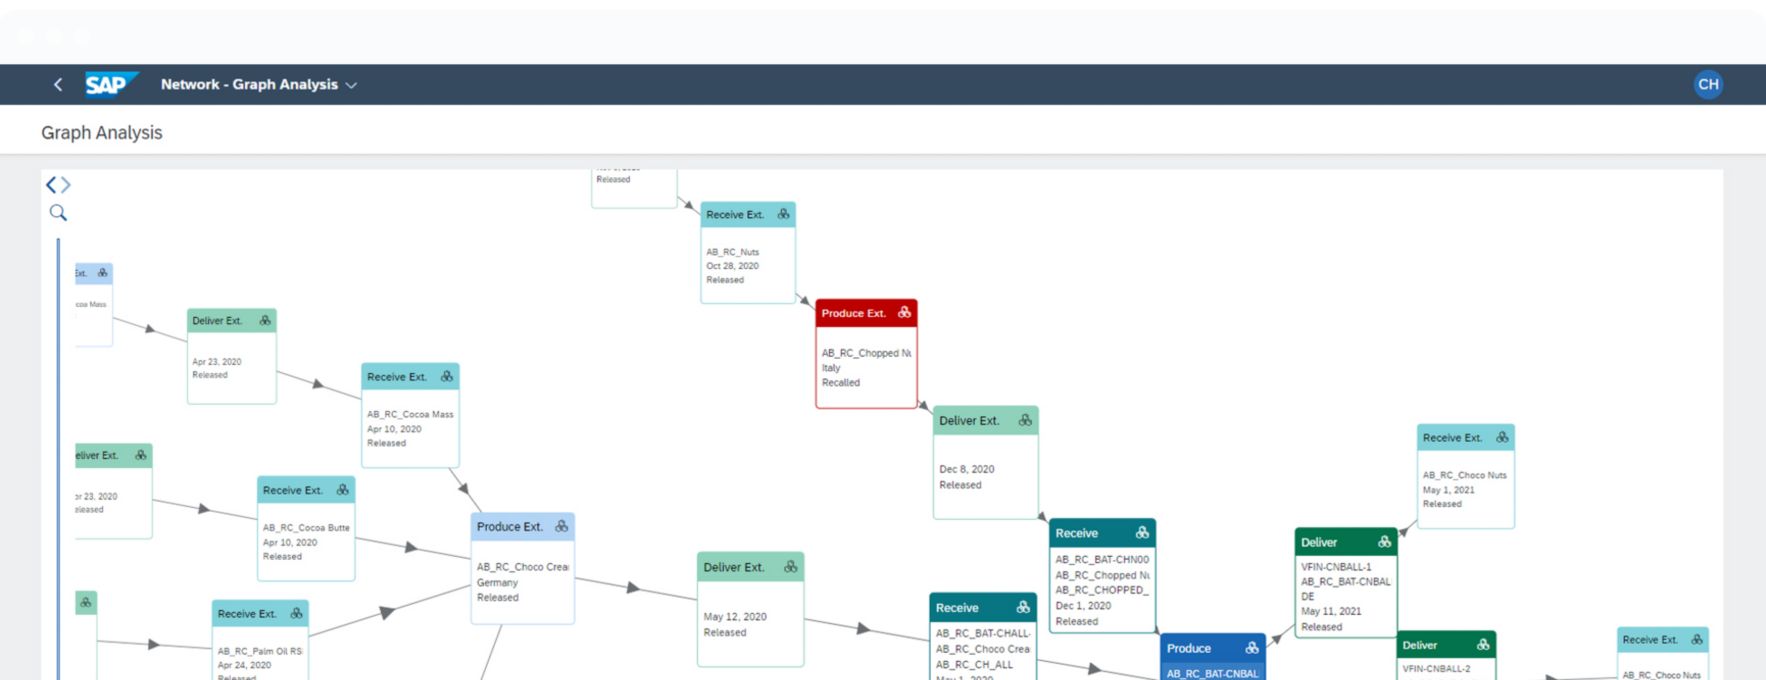Click the Deliver VFIN-CNBALL-1 node body
Viewport: 1766px width, 680px height.
coord(1345,596)
